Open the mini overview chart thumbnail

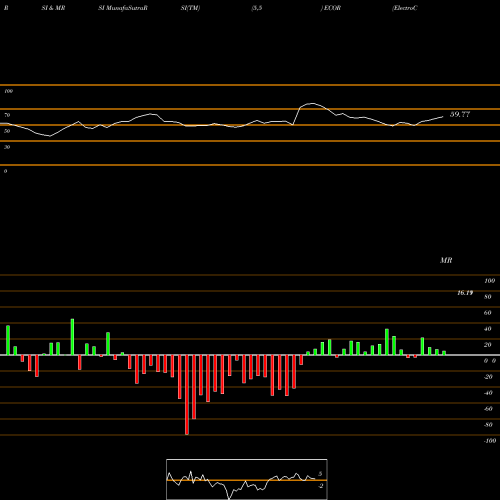coord(247,479)
